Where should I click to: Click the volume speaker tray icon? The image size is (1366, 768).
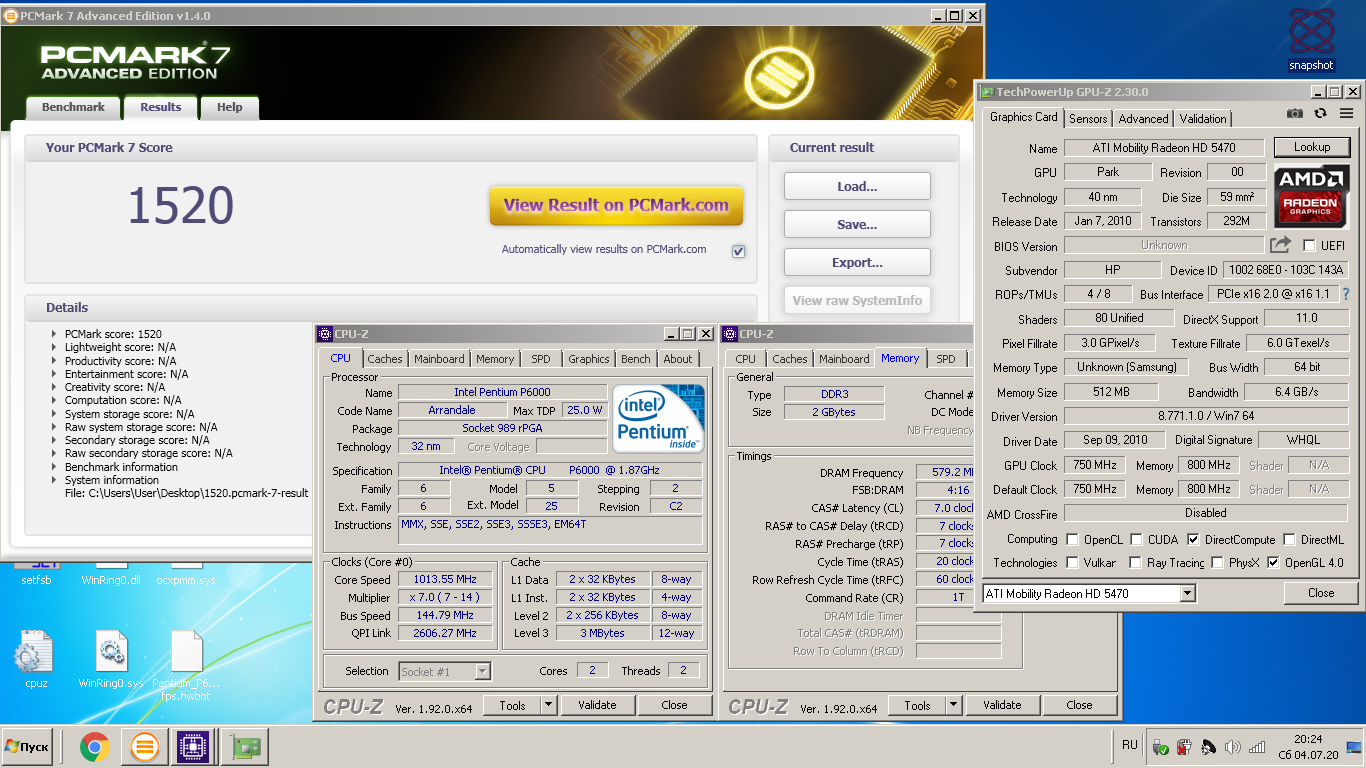point(1232,747)
